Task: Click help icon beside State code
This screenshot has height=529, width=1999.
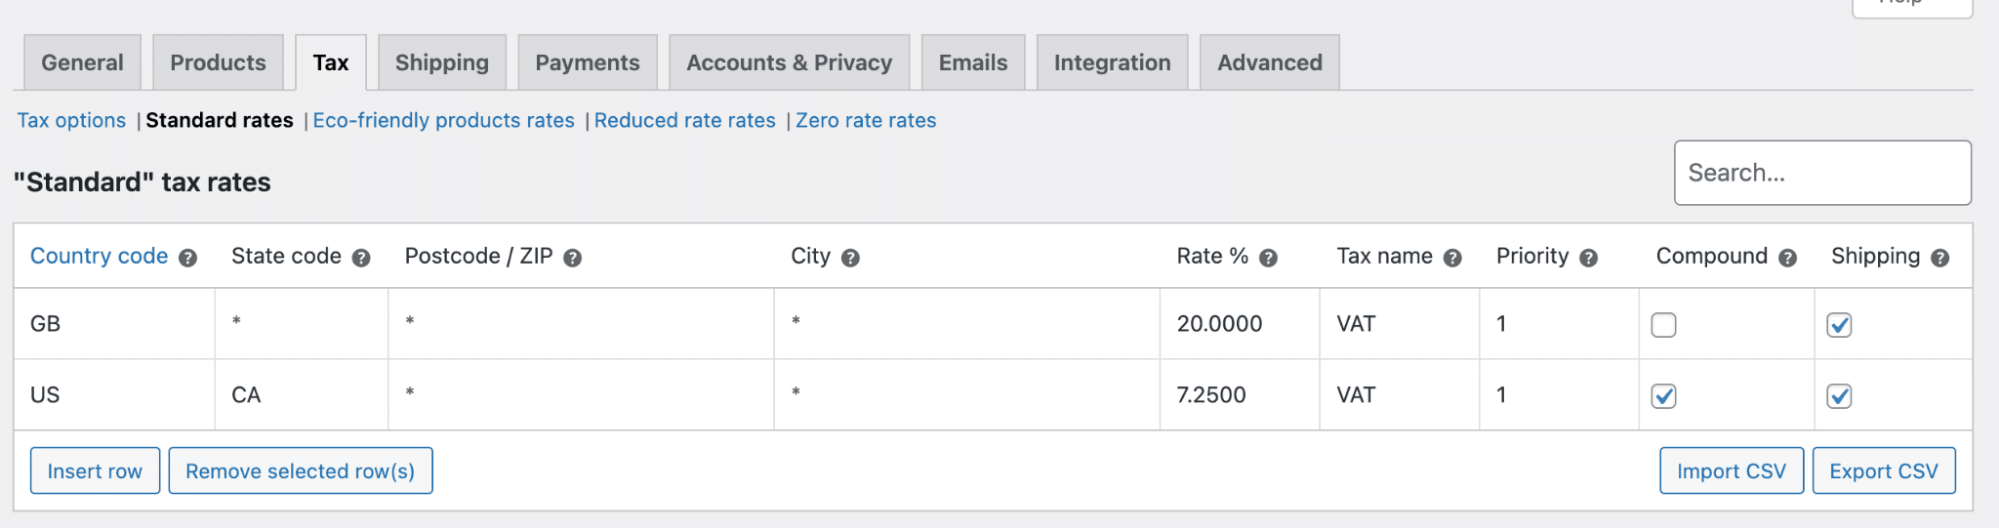Action: [x=361, y=258]
